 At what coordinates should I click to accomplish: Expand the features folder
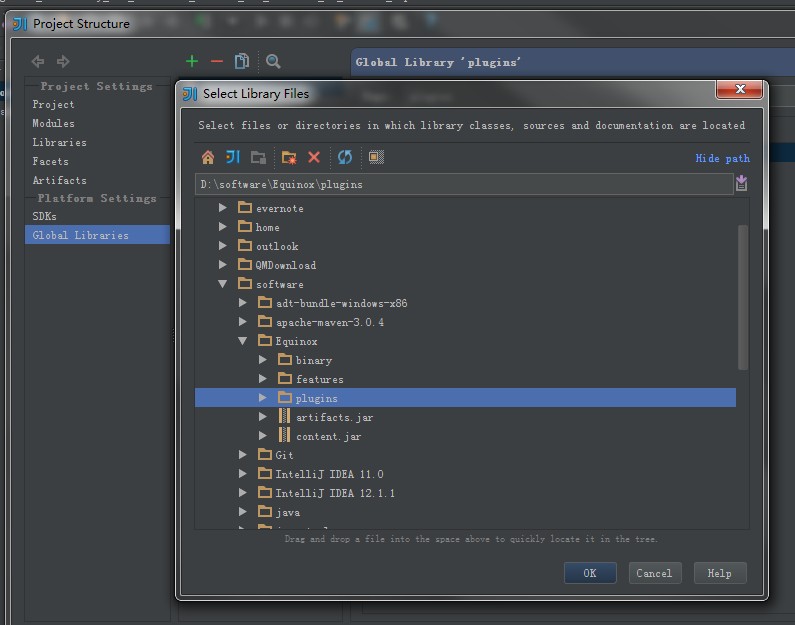(263, 379)
